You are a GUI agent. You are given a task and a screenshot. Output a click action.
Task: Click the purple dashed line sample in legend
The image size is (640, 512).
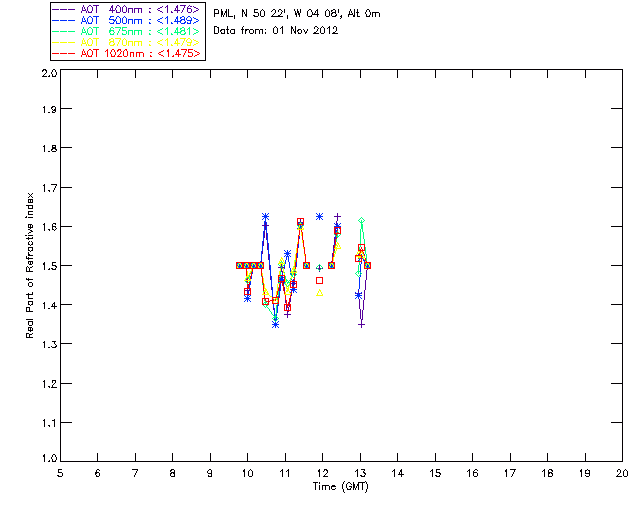64,9
